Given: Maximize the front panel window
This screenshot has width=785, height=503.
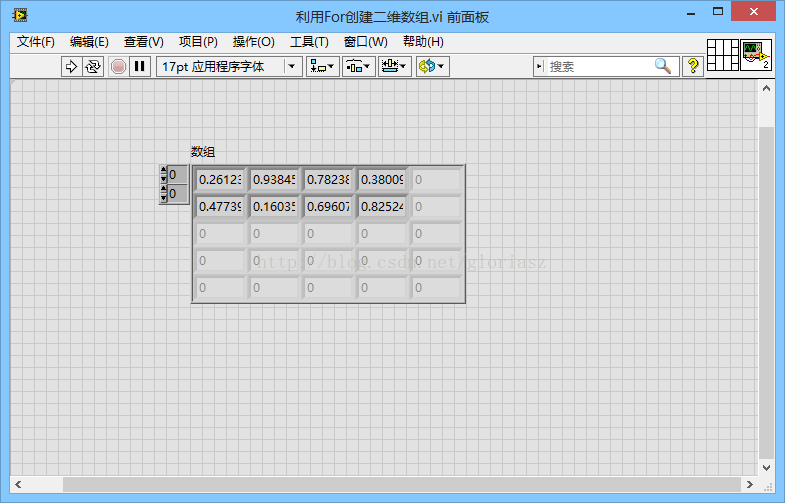Looking at the screenshot, I should (718, 12).
